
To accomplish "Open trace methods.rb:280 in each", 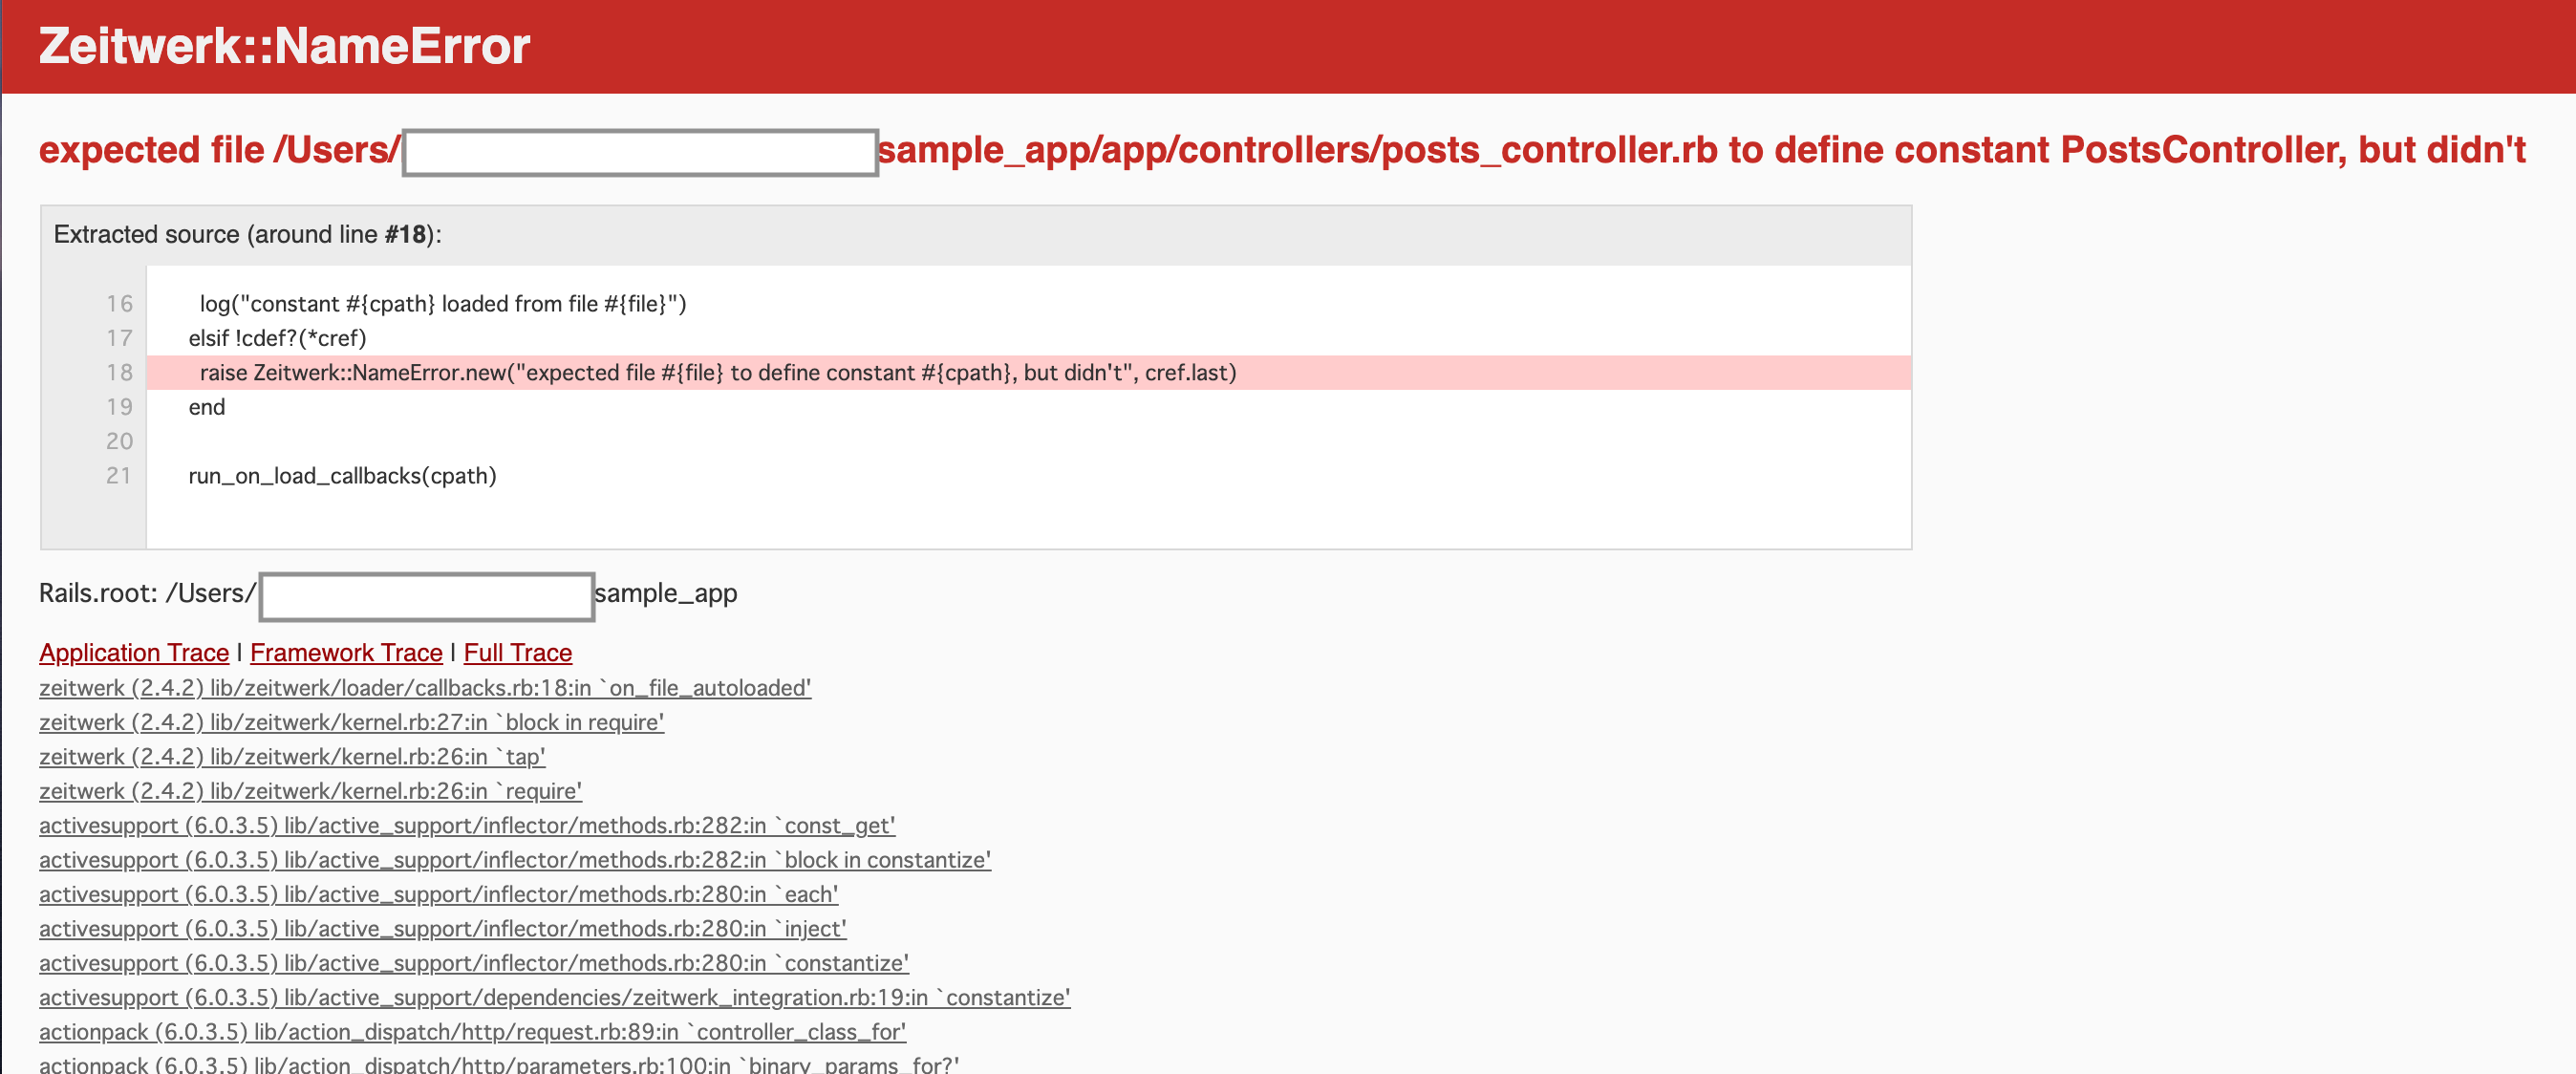I will 438,894.
